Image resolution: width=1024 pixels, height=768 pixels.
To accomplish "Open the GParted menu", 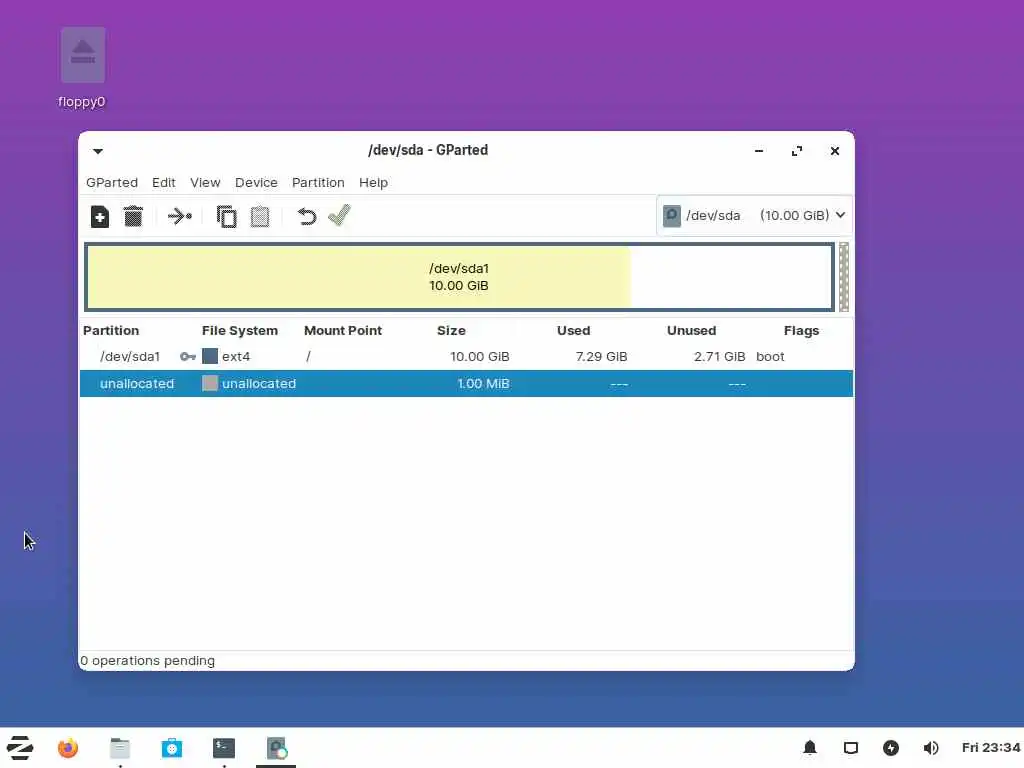I will tap(112, 182).
